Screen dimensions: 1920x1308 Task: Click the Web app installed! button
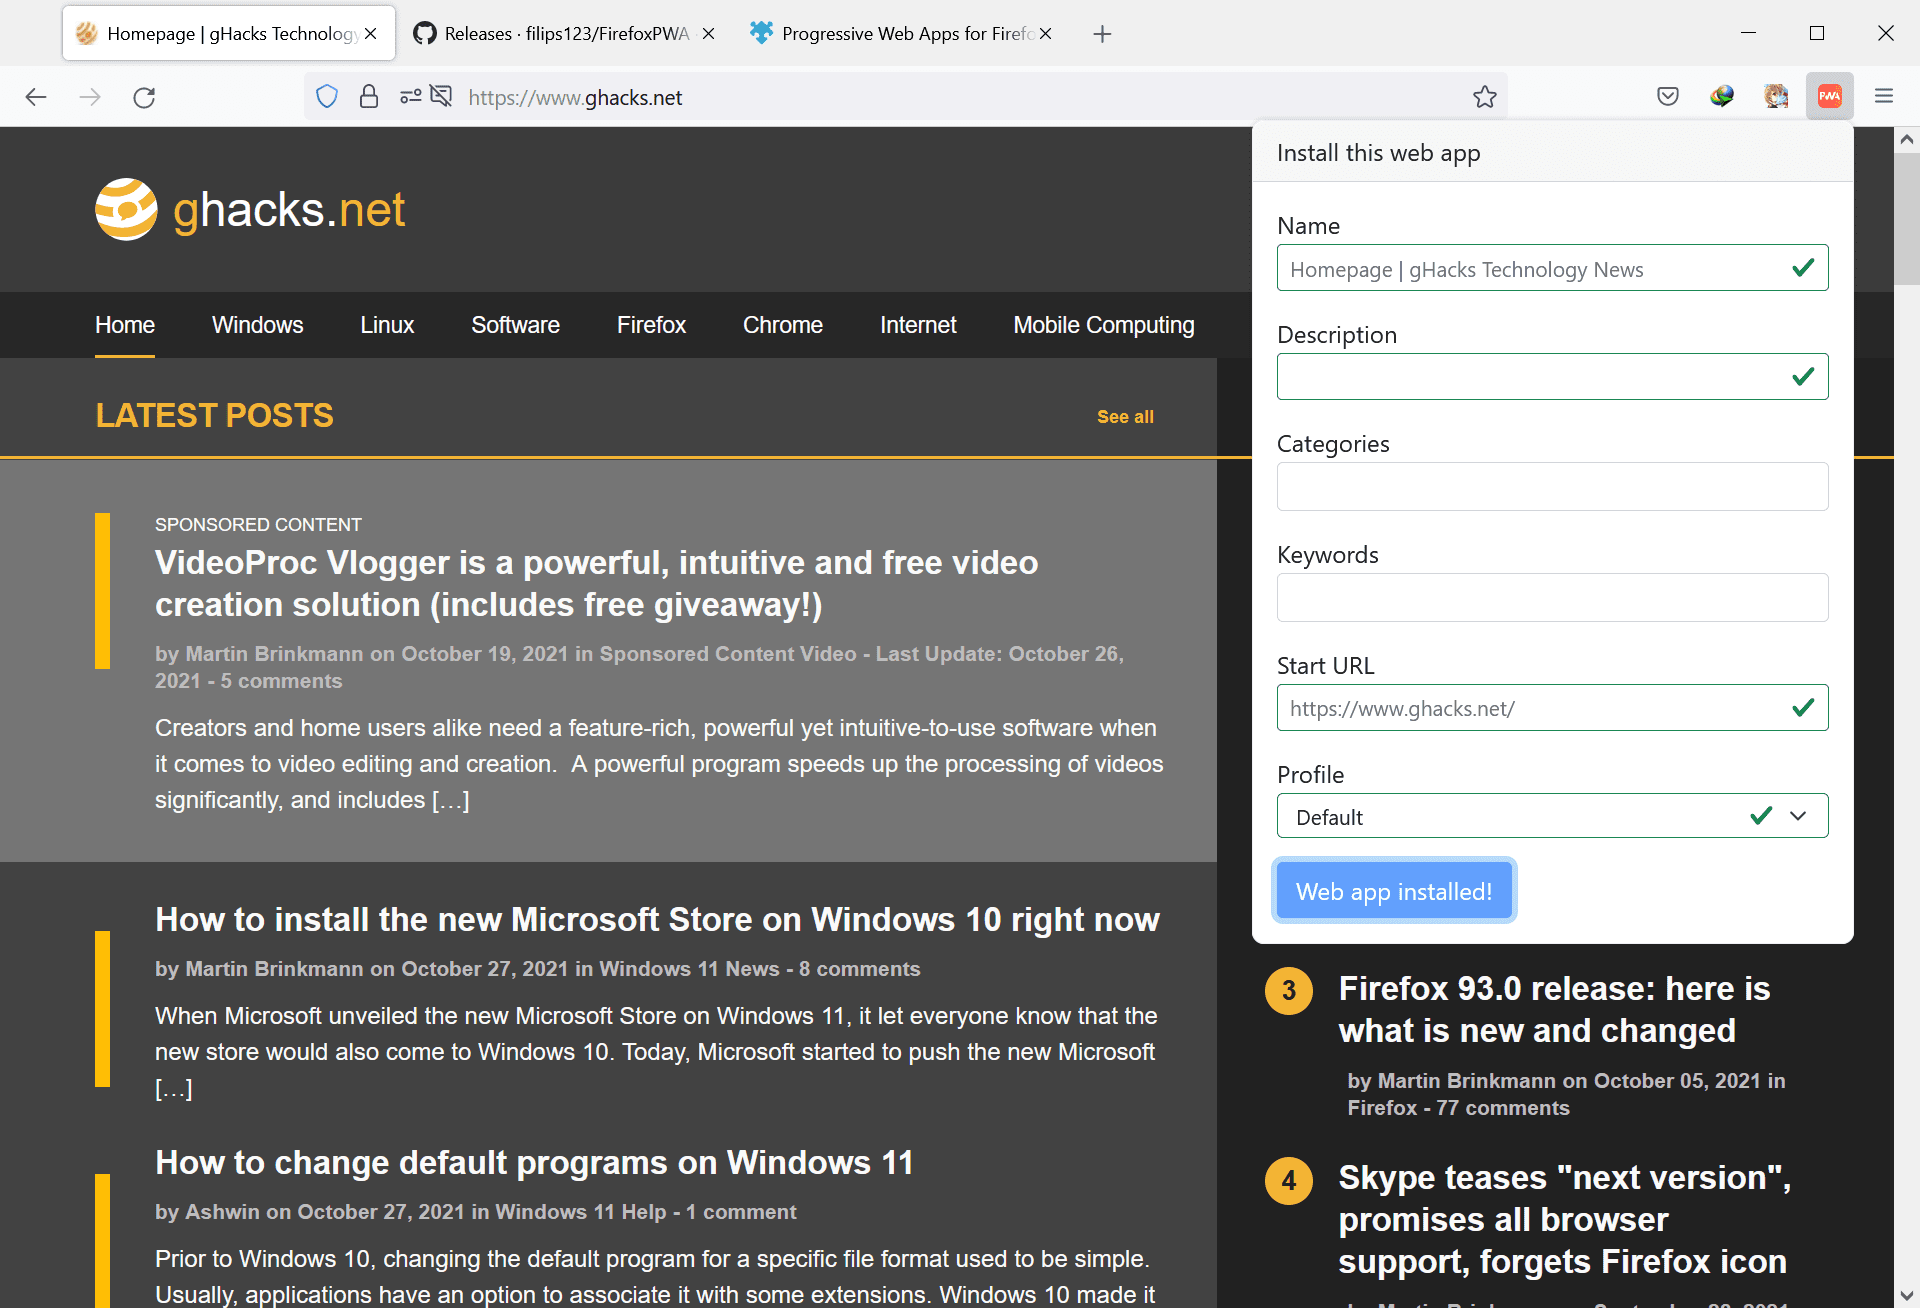(x=1394, y=891)
